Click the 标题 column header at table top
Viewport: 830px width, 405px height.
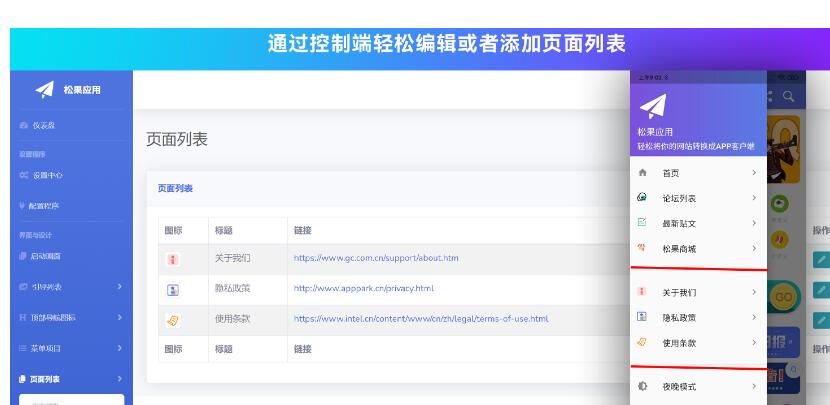[x=223, y=230]
